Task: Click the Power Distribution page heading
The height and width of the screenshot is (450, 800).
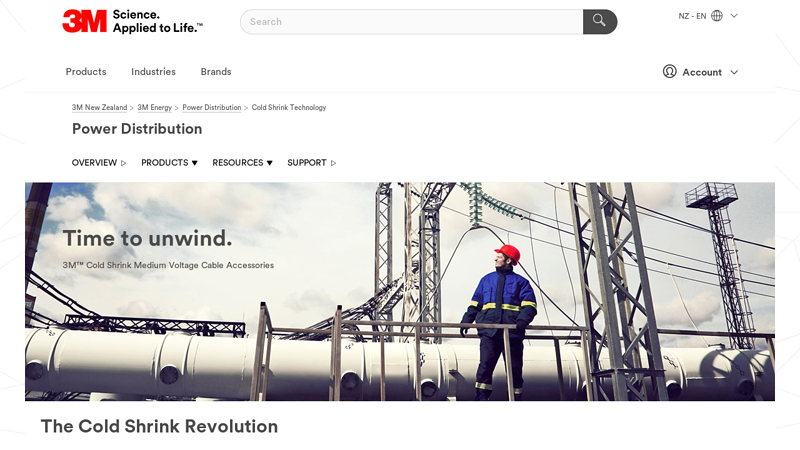Action: point(137,129)
